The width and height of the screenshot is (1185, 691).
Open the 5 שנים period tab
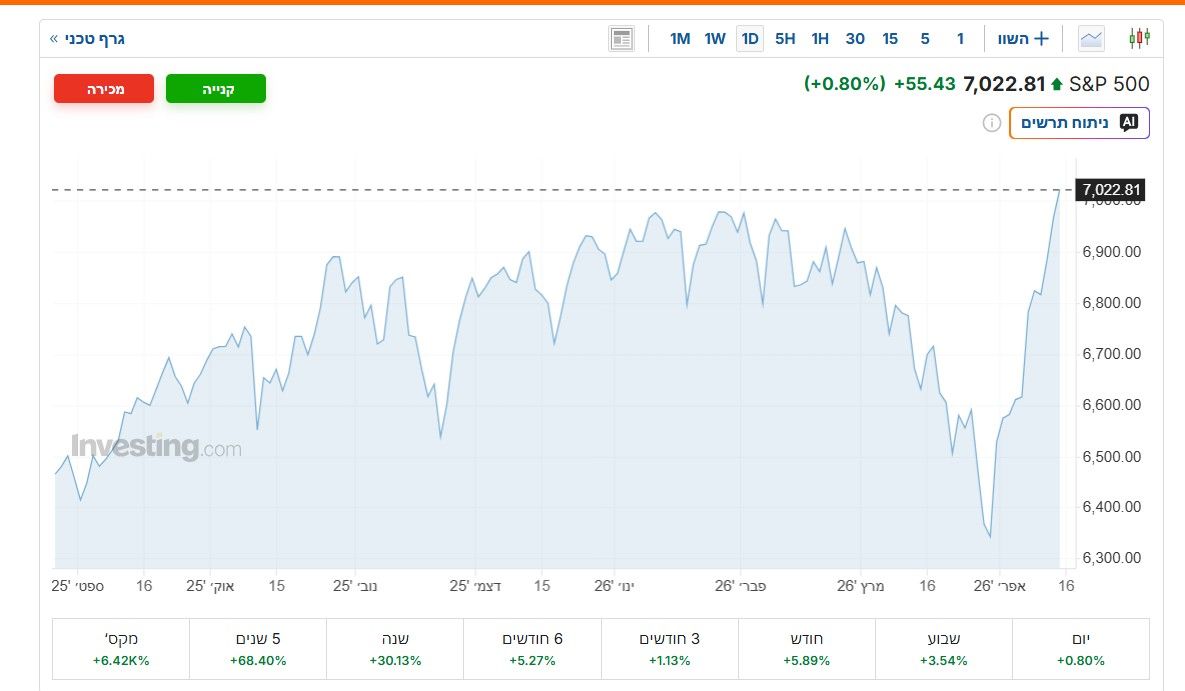tap(258, 649)
